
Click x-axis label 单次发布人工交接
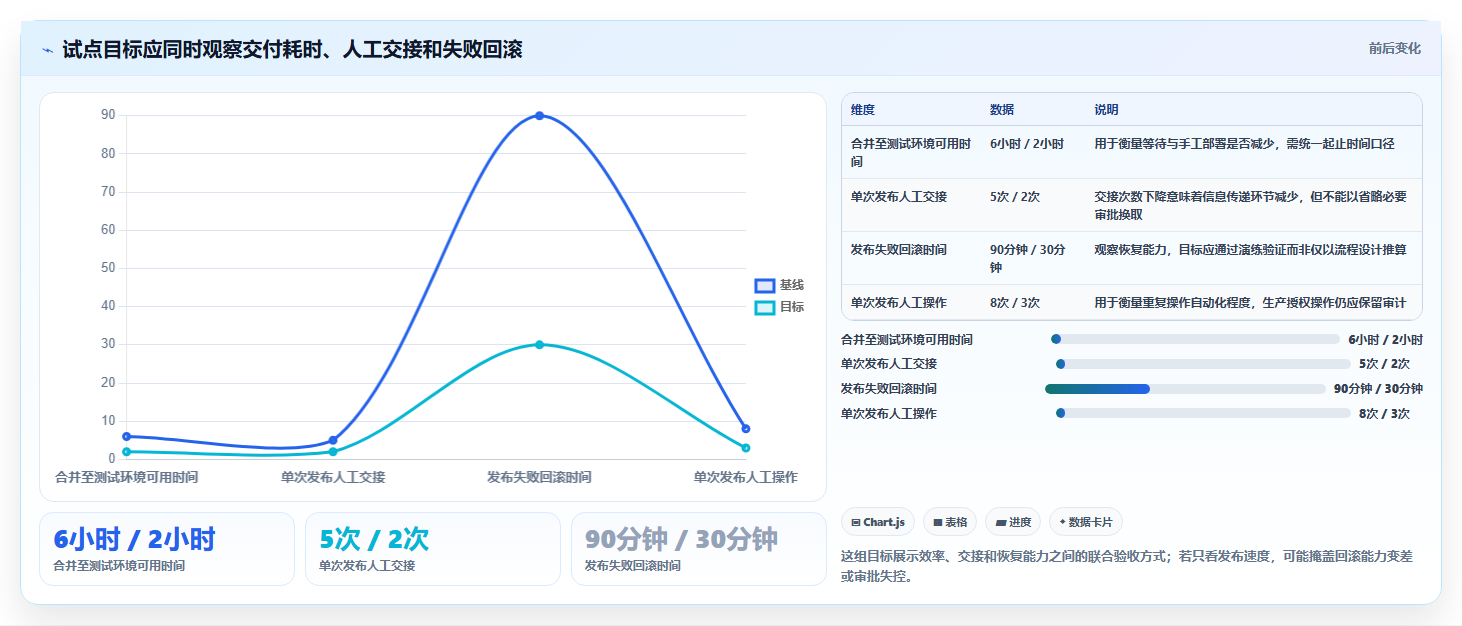[333, 478]
